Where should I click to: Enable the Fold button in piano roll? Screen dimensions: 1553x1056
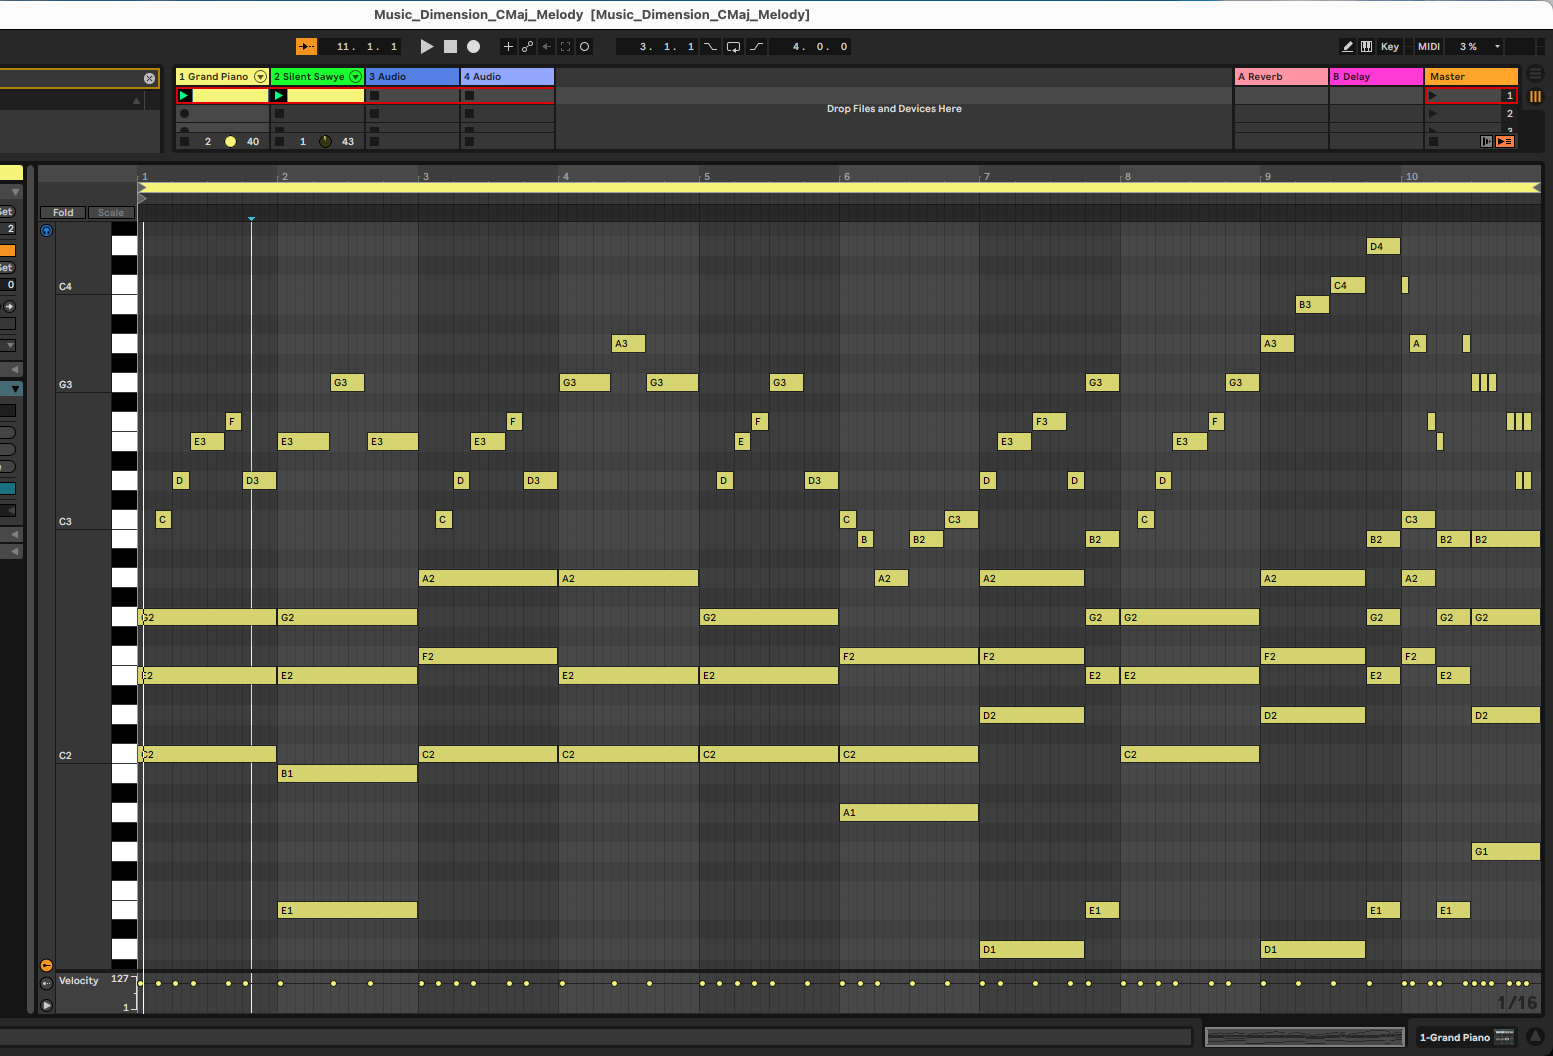pos(63,212)
